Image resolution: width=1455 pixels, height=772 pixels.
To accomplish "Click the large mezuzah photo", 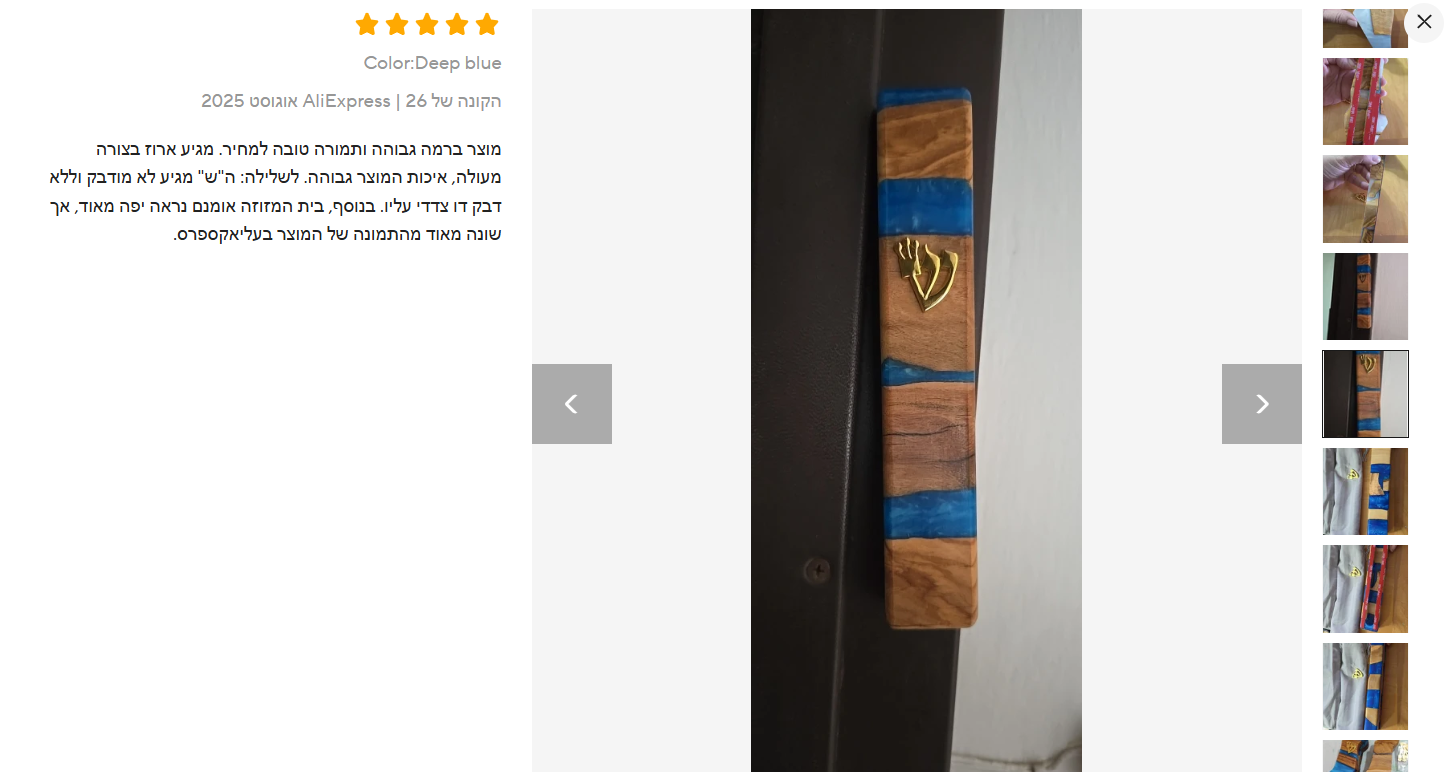I will coord(916,390).
